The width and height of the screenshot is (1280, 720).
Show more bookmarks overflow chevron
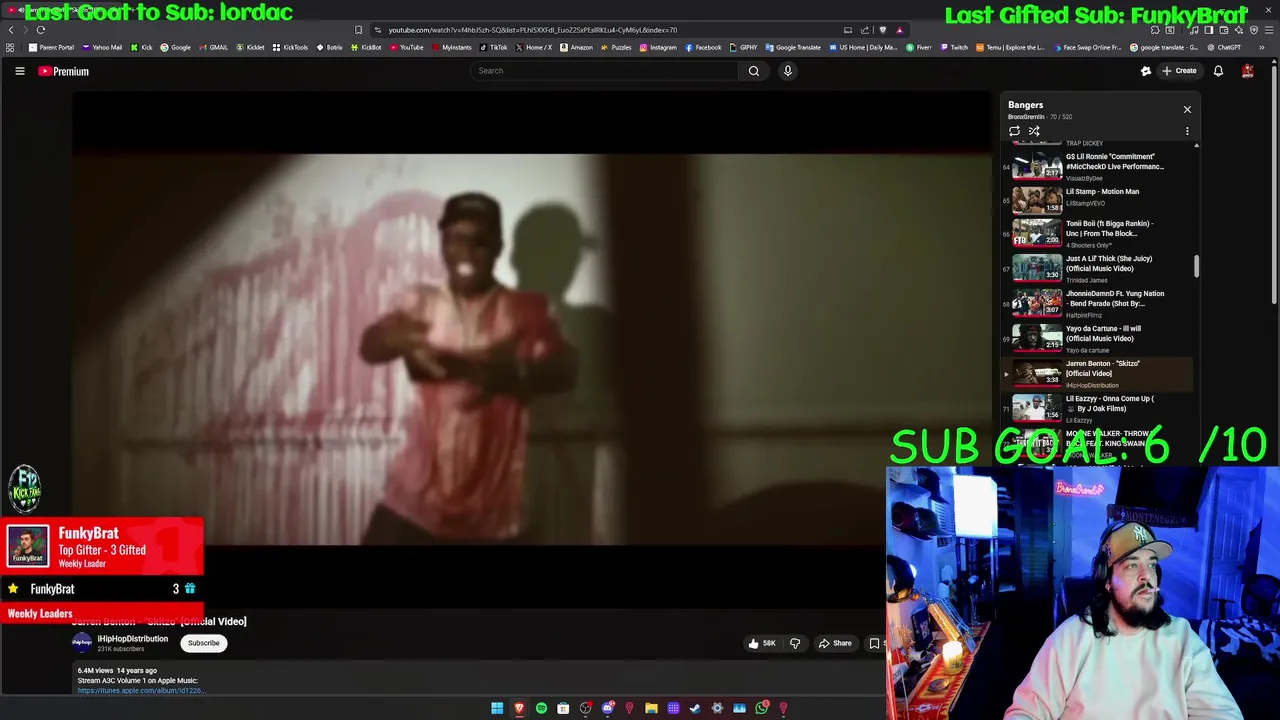click(1262, 47)
